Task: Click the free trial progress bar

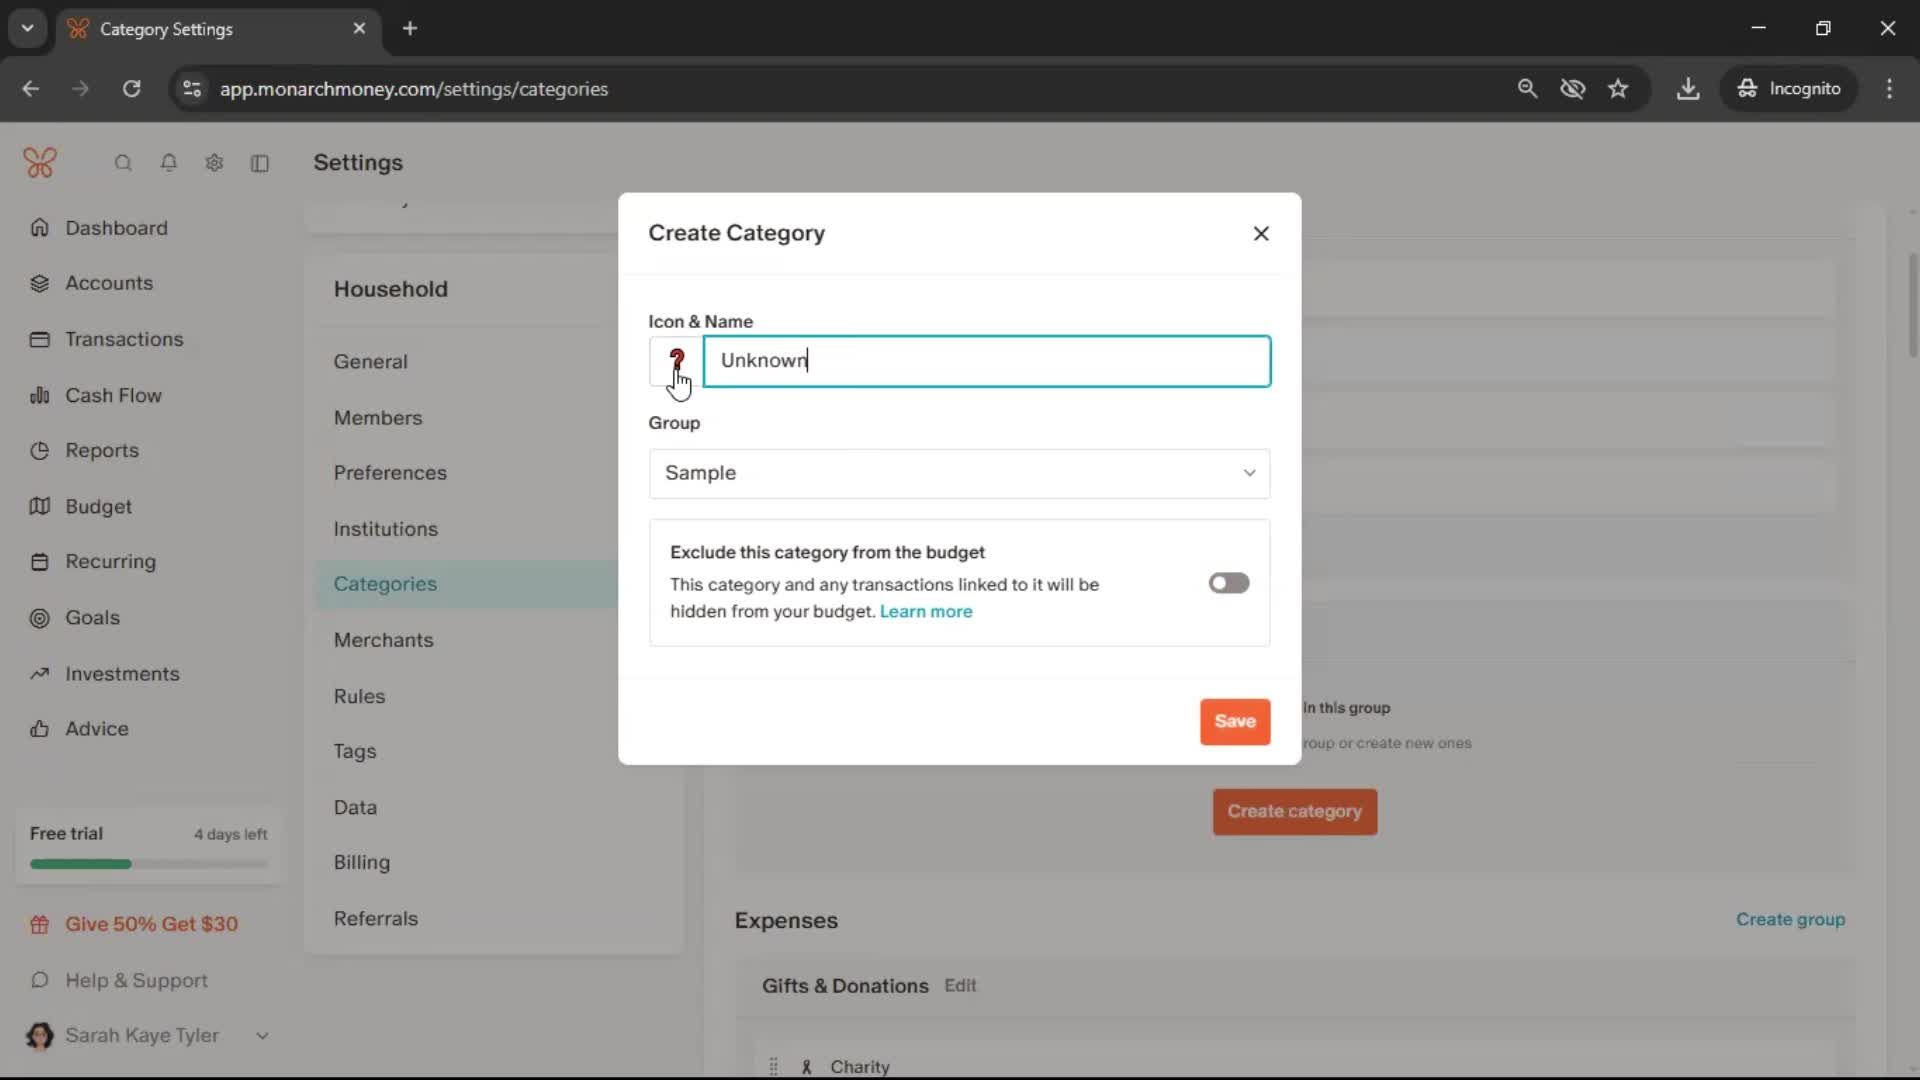Action: click(x=148, y=864)
